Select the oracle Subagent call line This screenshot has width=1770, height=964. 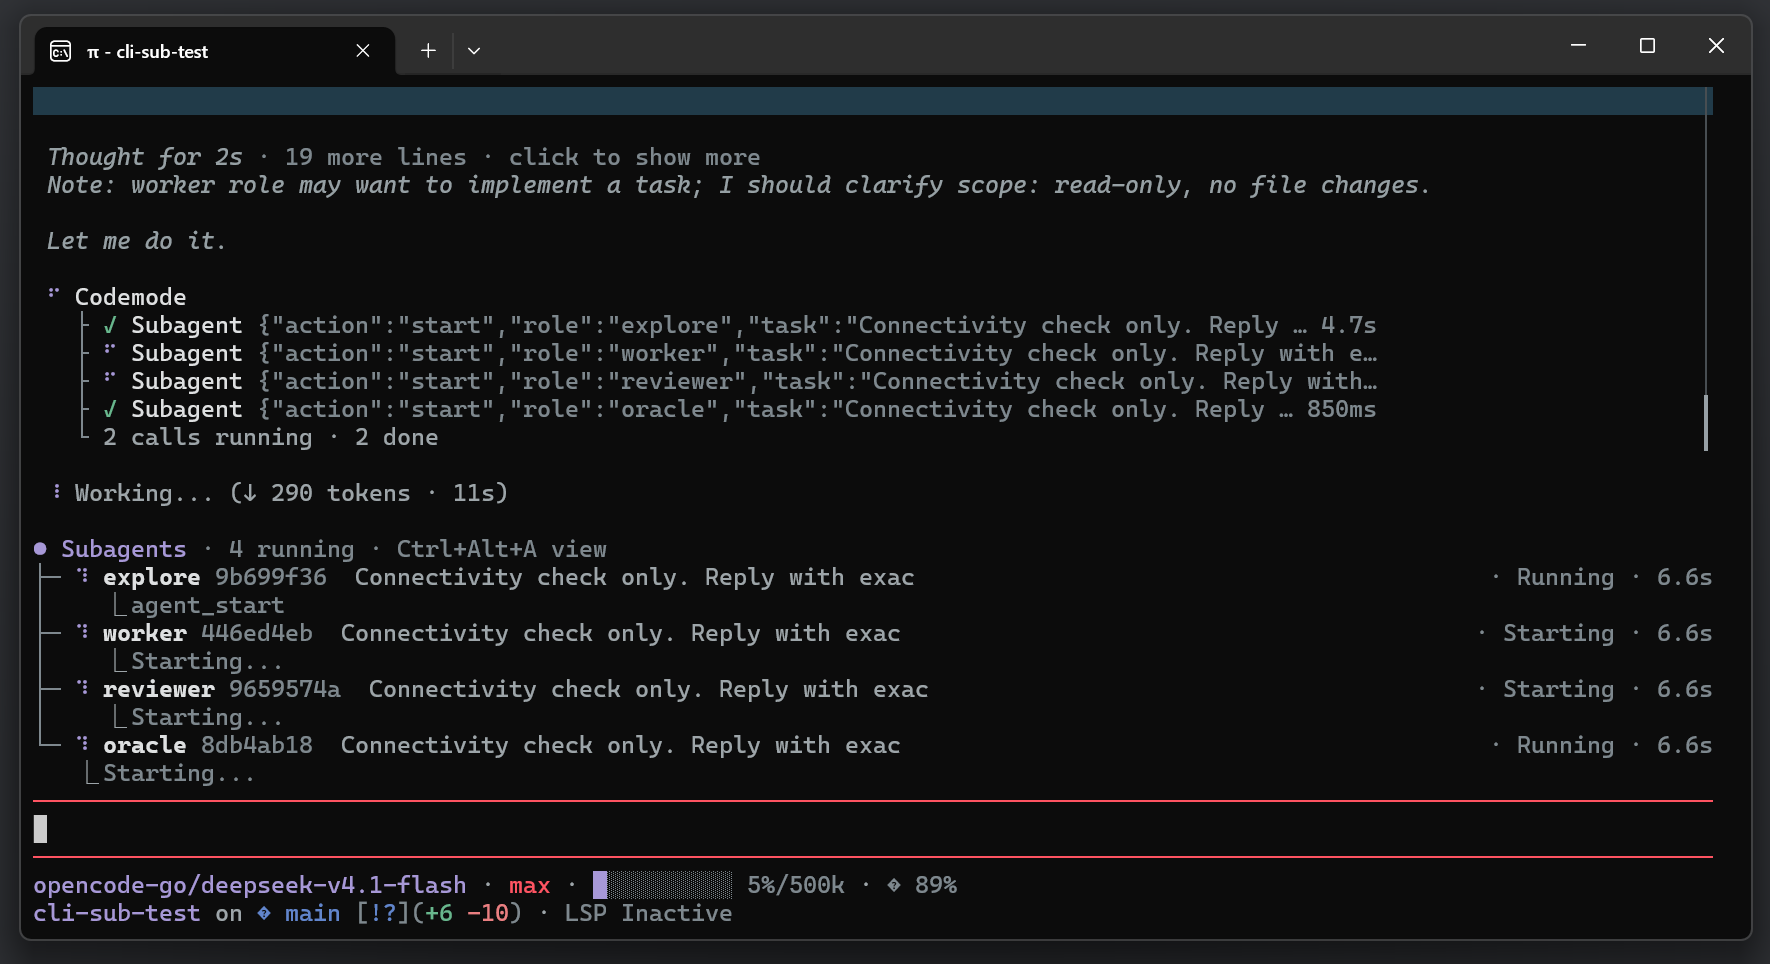753,409
